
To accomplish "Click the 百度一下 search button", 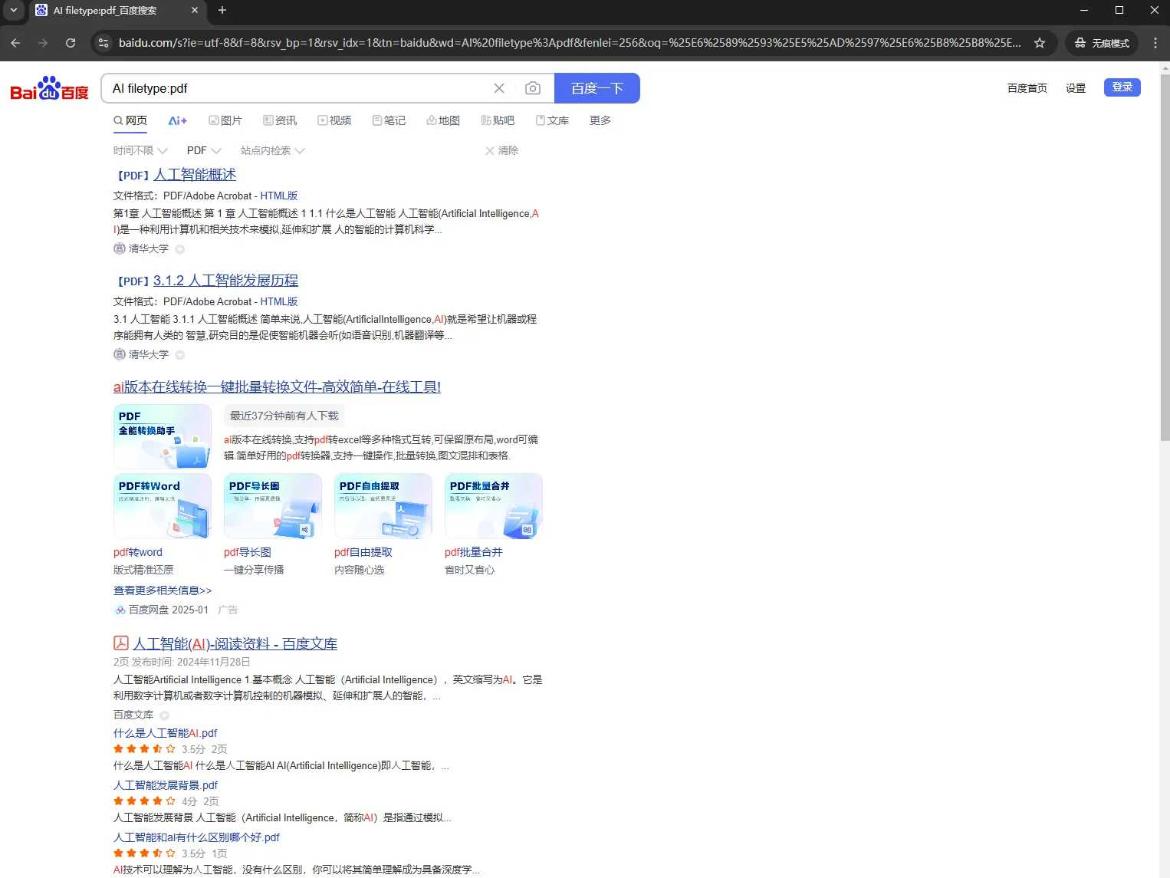I will coord(596,88).
